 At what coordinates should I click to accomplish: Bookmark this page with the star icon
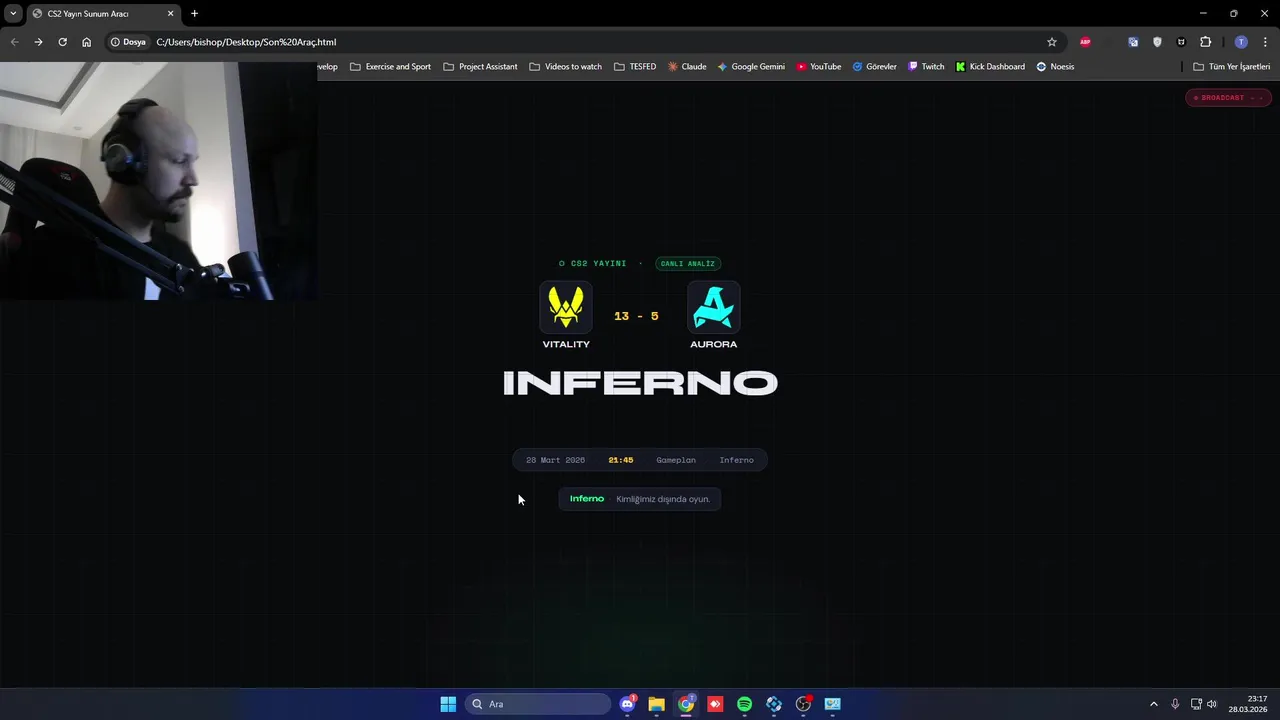pos(1052,42)
